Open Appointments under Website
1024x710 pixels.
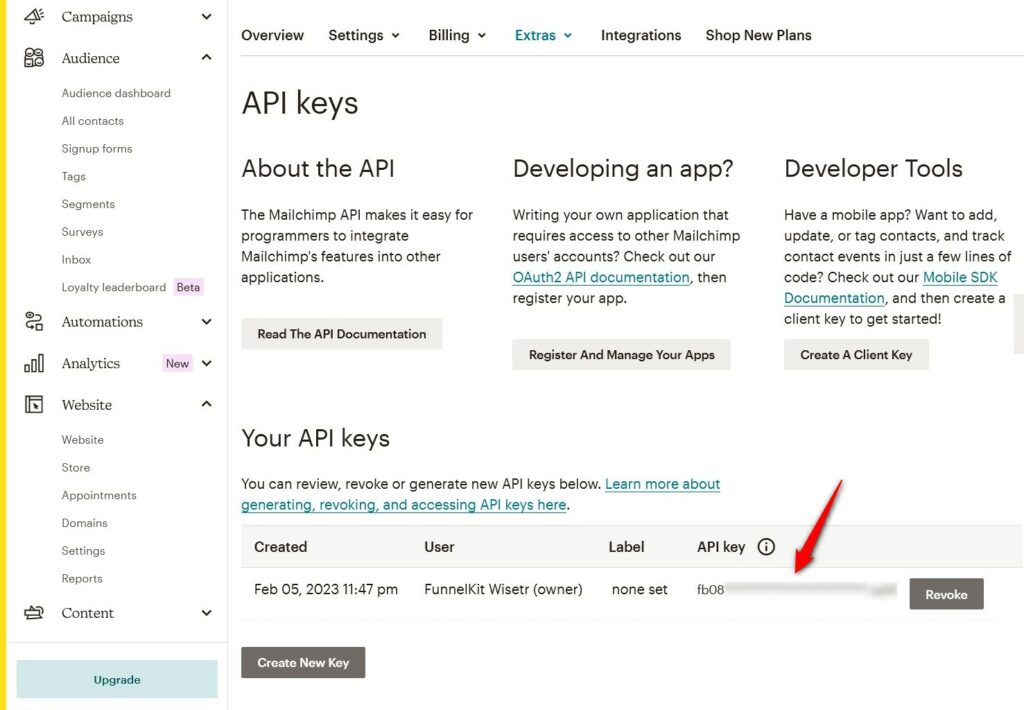pos(99,495)
